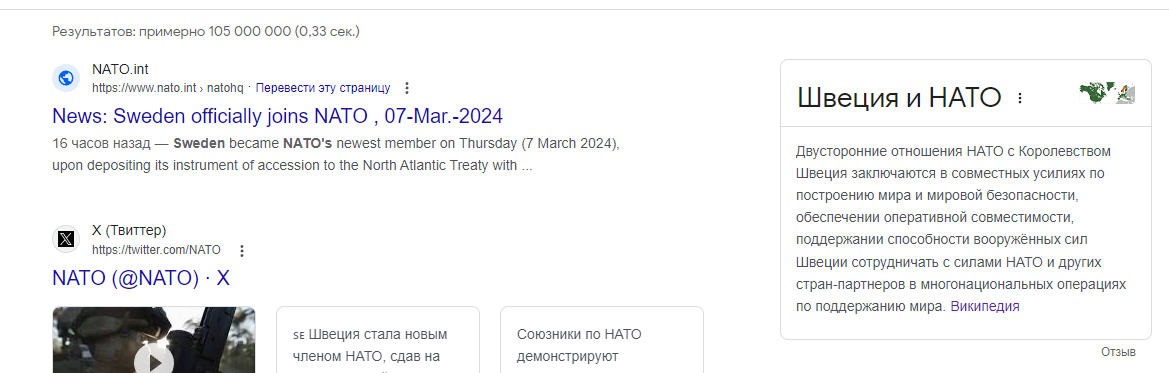Viewport: 1169px width, 373px height.
Task: Play the video in NATO tweet thumbnail
Action: 154,361
